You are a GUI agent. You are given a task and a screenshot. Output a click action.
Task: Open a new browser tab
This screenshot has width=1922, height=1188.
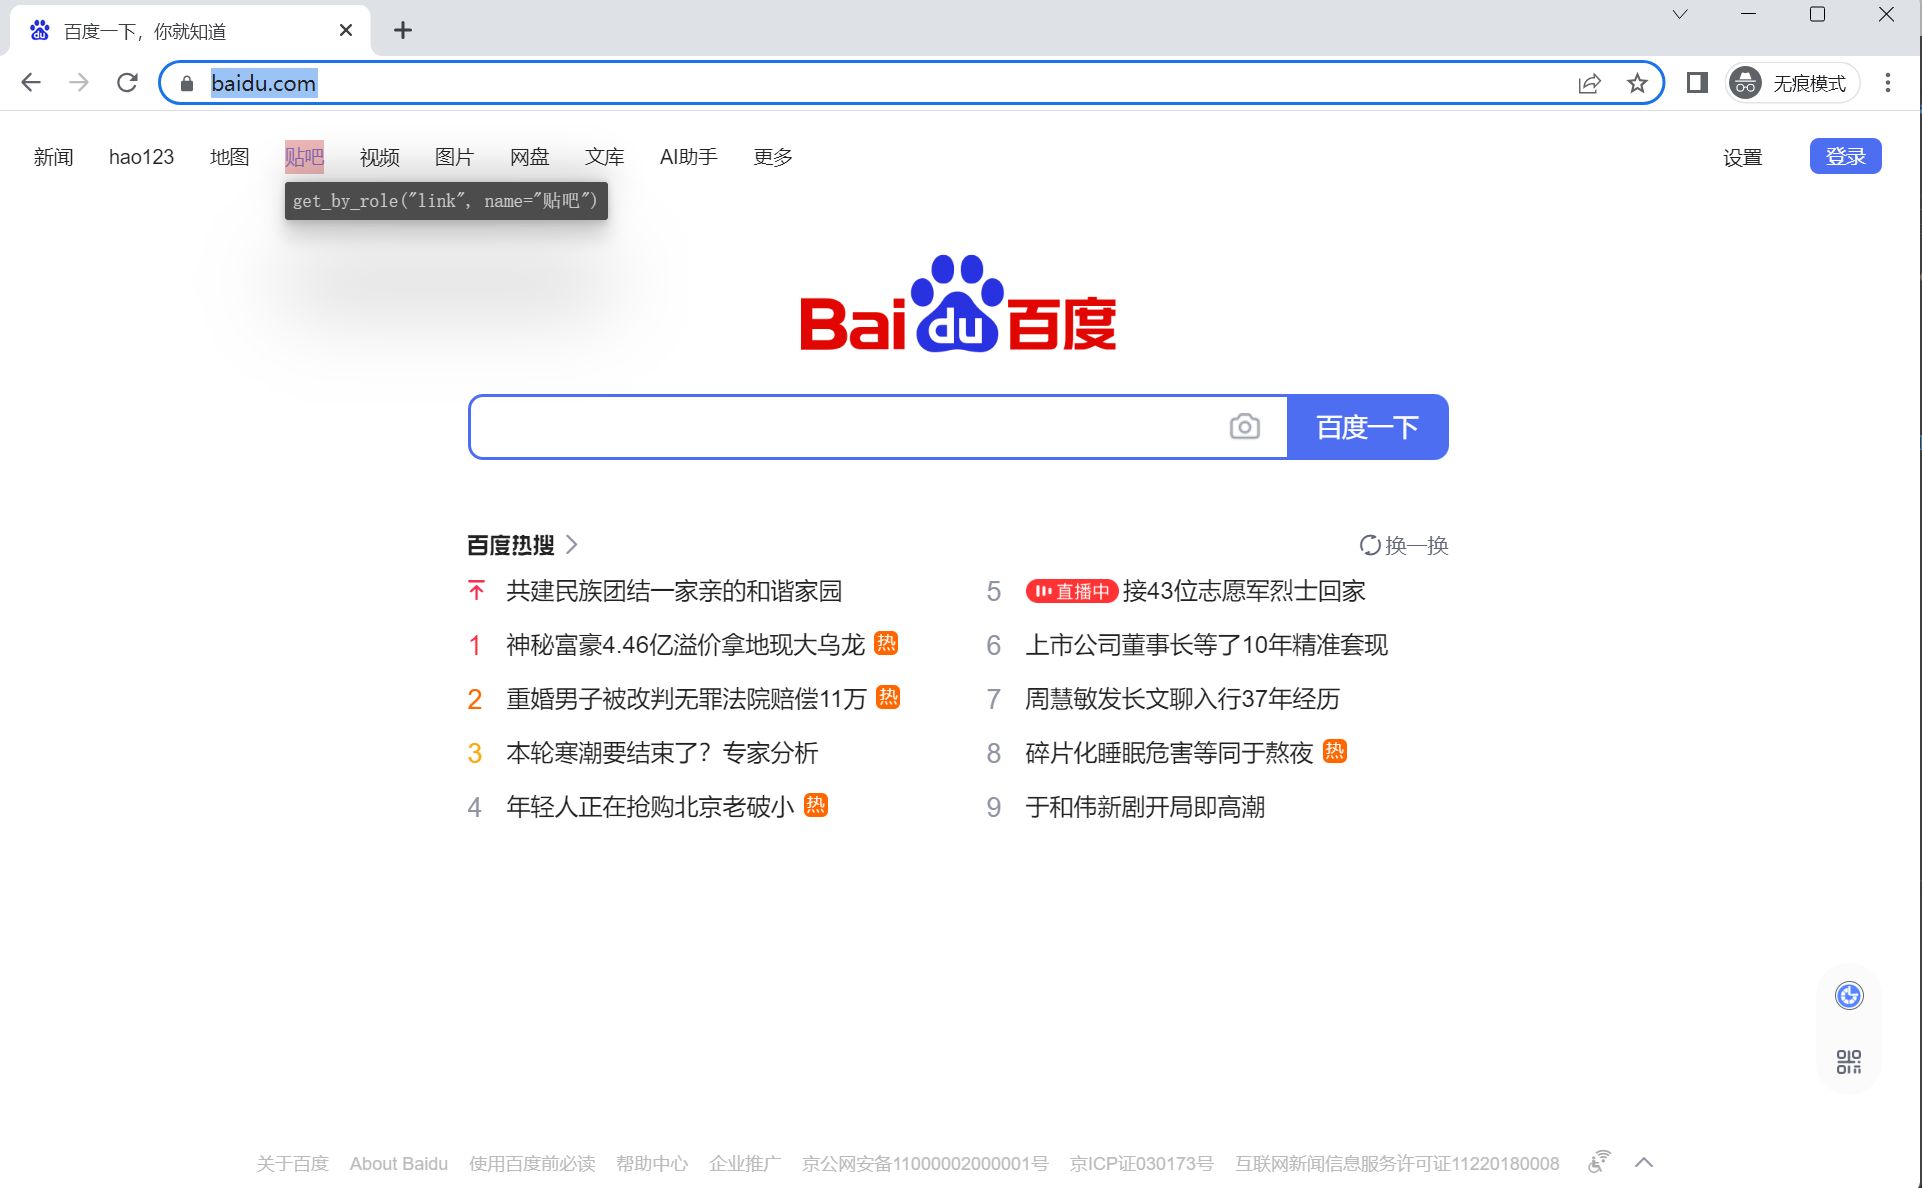click(403, 31)
